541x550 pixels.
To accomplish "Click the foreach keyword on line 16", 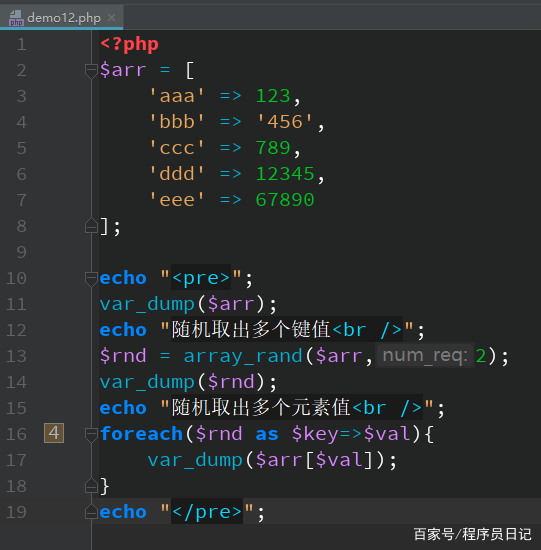I will 141,434.
